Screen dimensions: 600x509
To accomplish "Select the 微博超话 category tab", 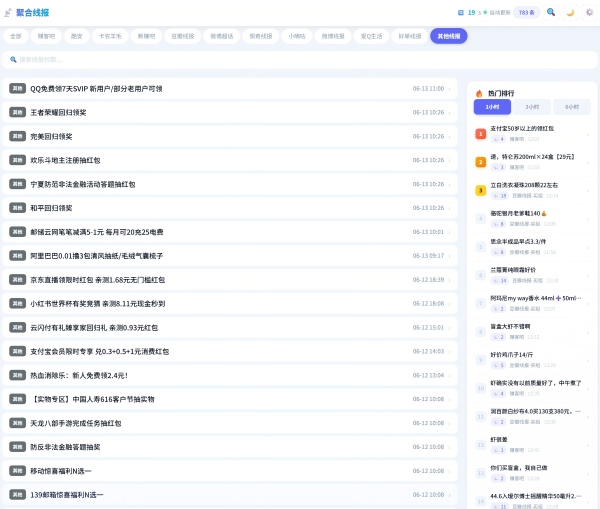I will 222,36.
